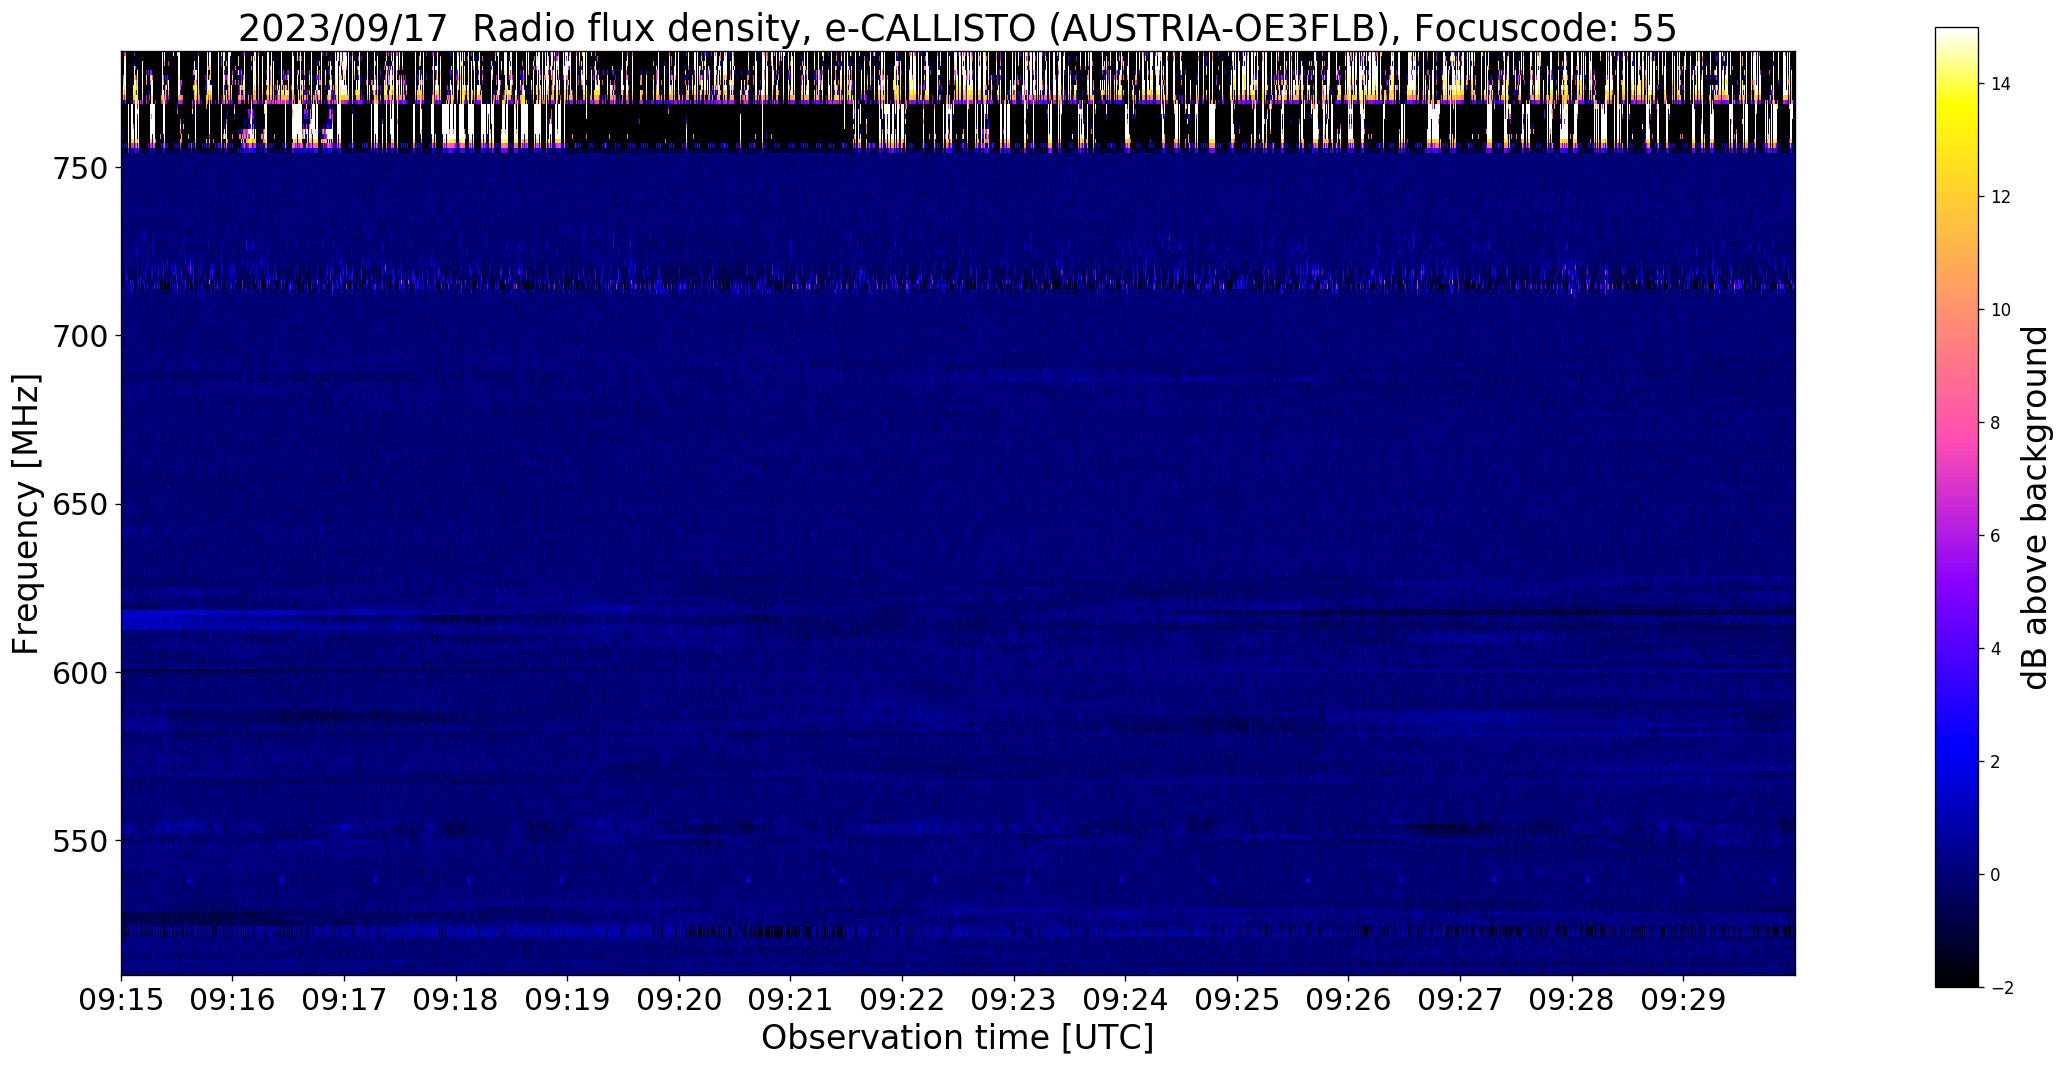Click the 09:28 time tick label
Screen dimensions: 2066x1067
click(x=1572, y=1001)
